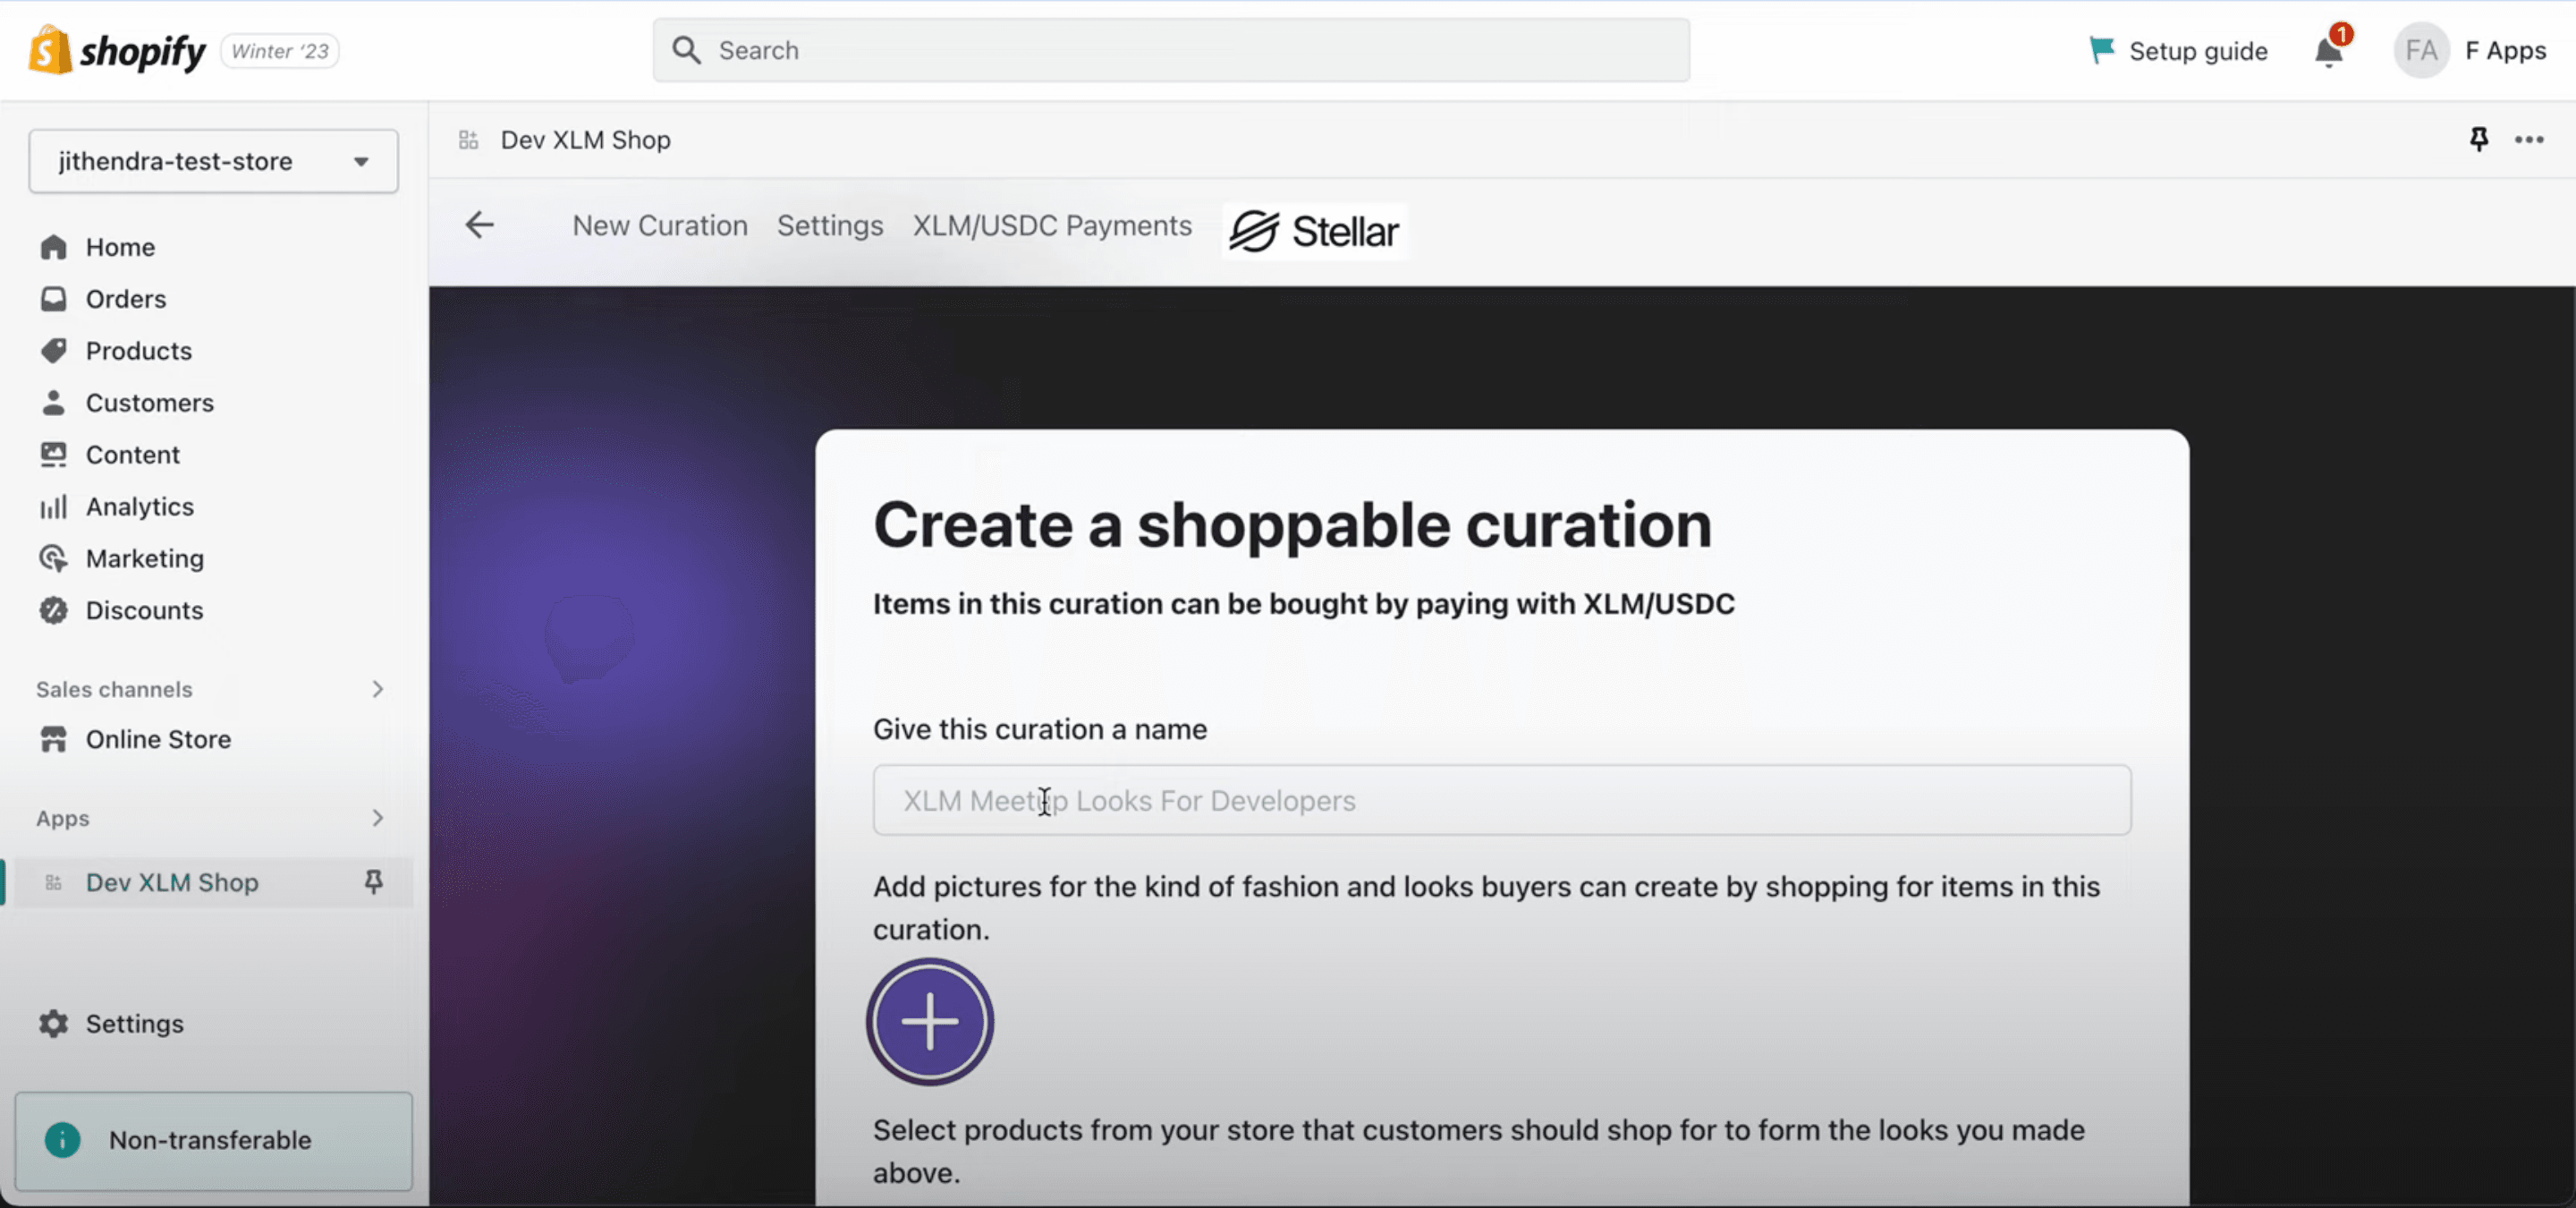Image resolution: width=2576 pixels, height=1208 pixels.
Task: Open Online Store sales channel
Action: point(158,739)
